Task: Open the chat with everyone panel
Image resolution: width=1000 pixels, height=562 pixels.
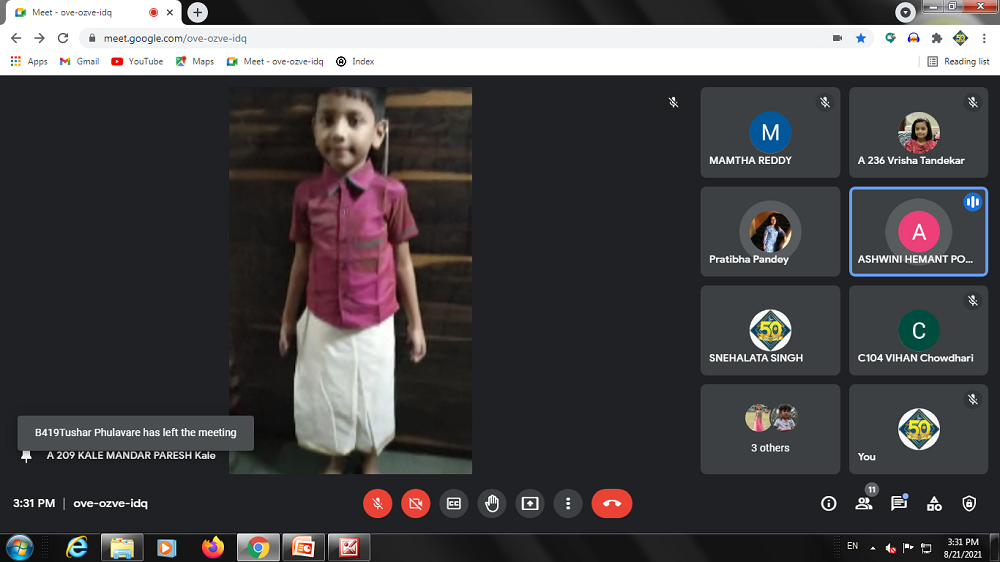Action: [898, 503]
